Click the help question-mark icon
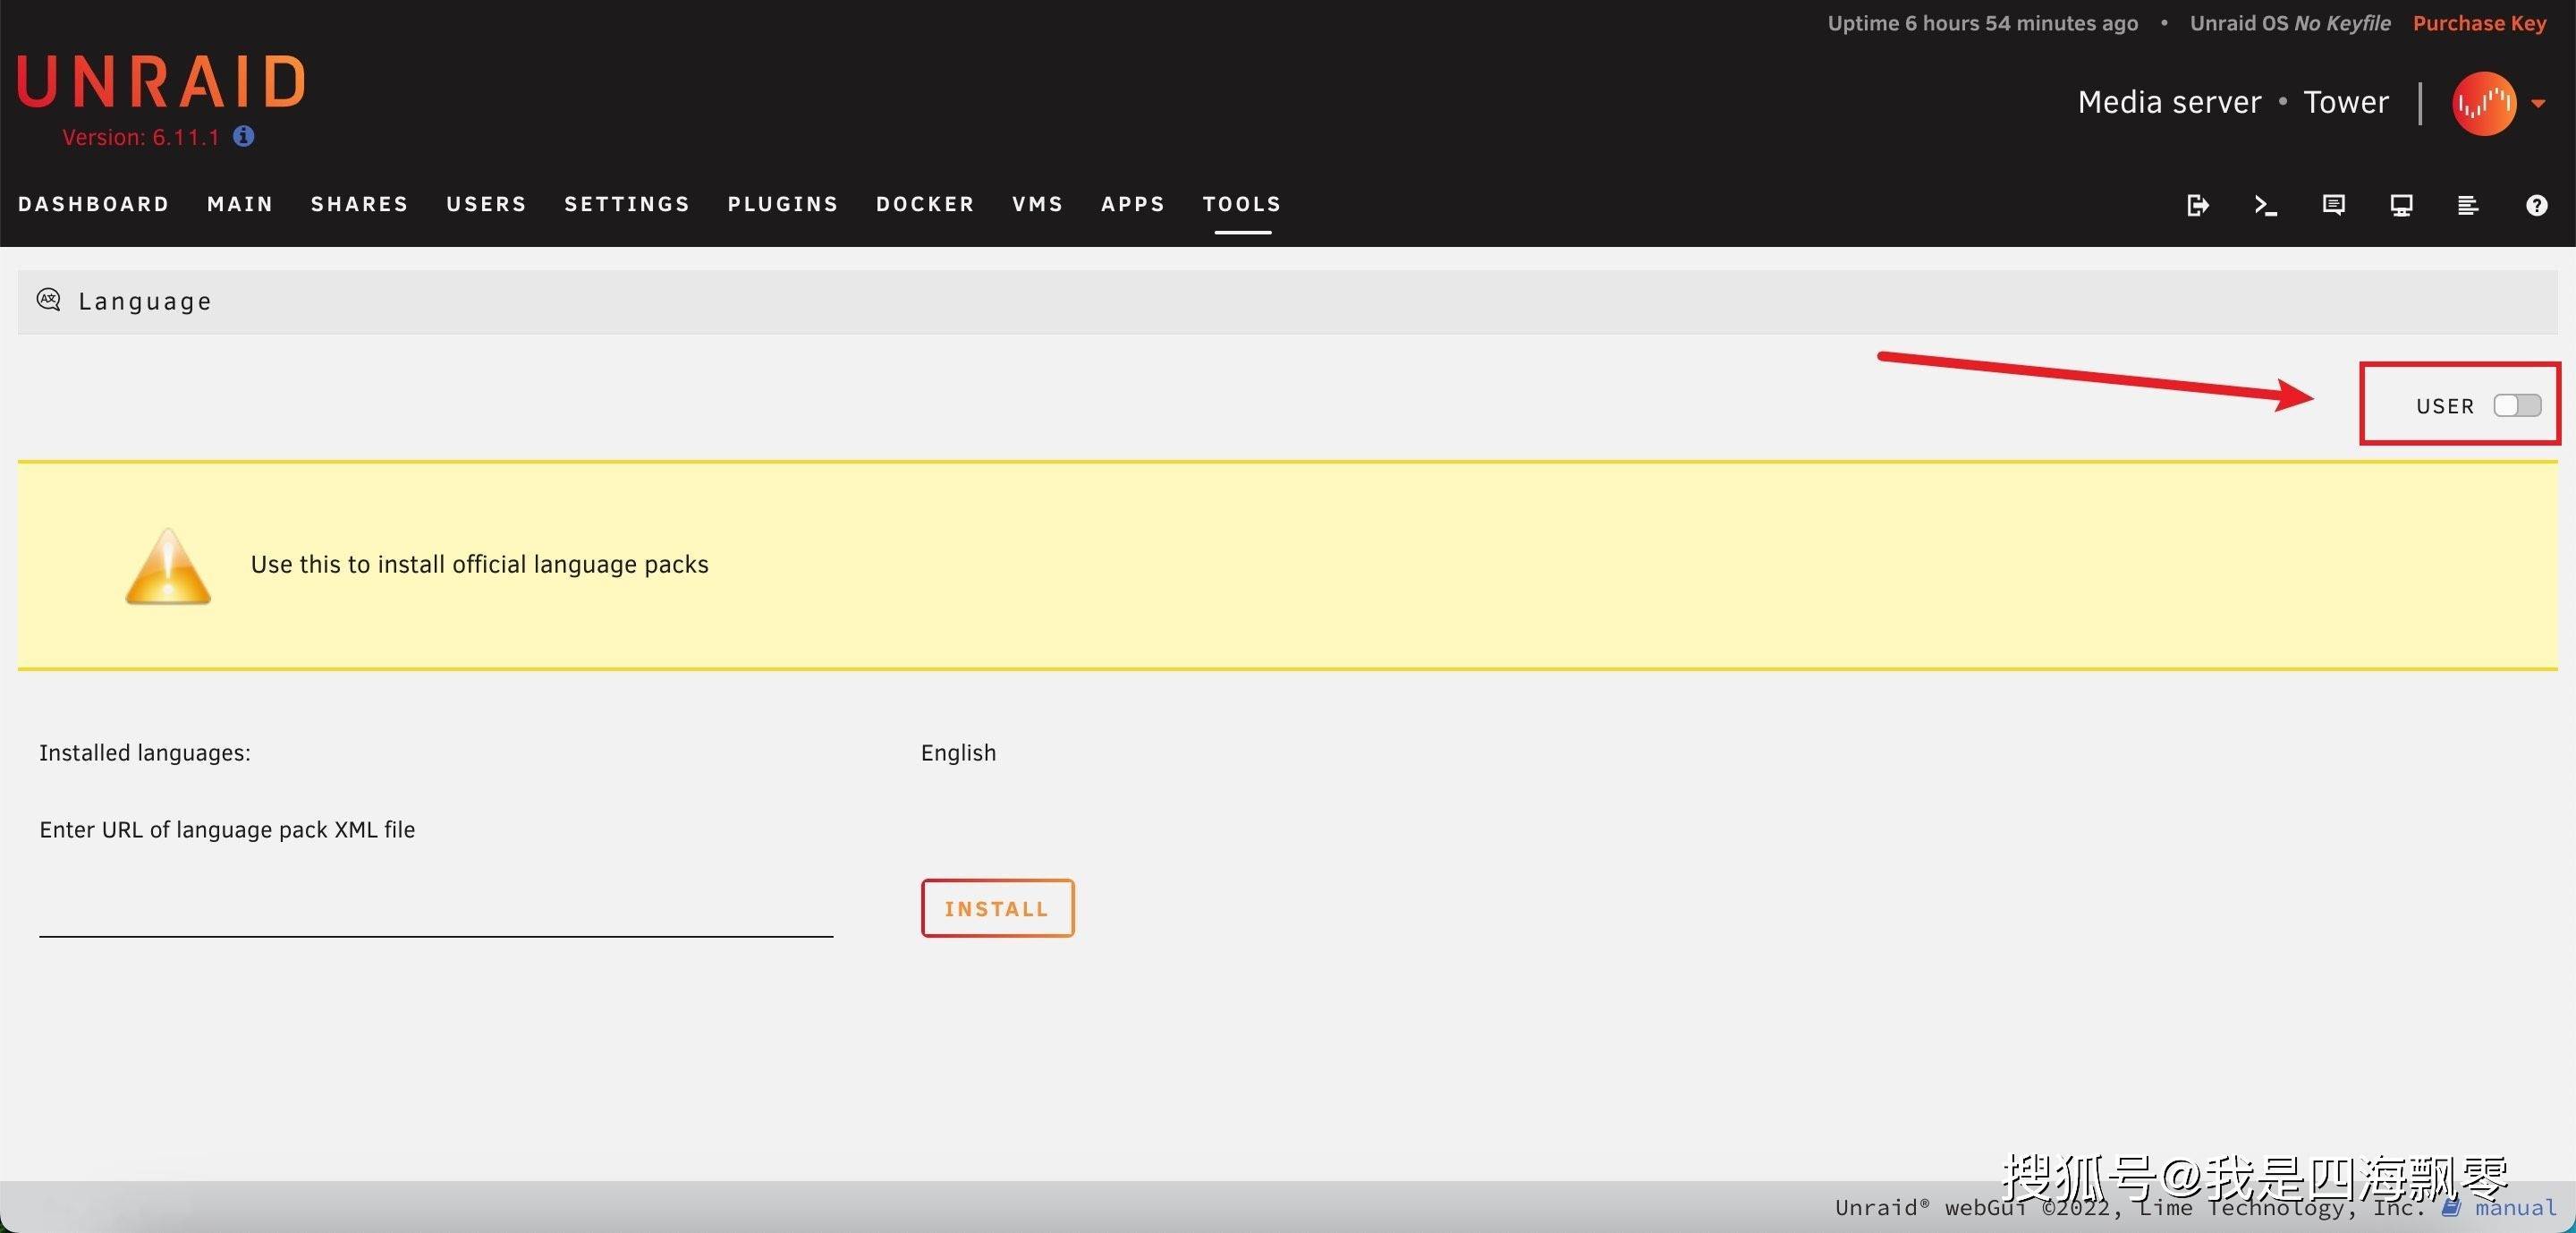This screenshot has width=2576, height=1233. [x=2536, y=205]
